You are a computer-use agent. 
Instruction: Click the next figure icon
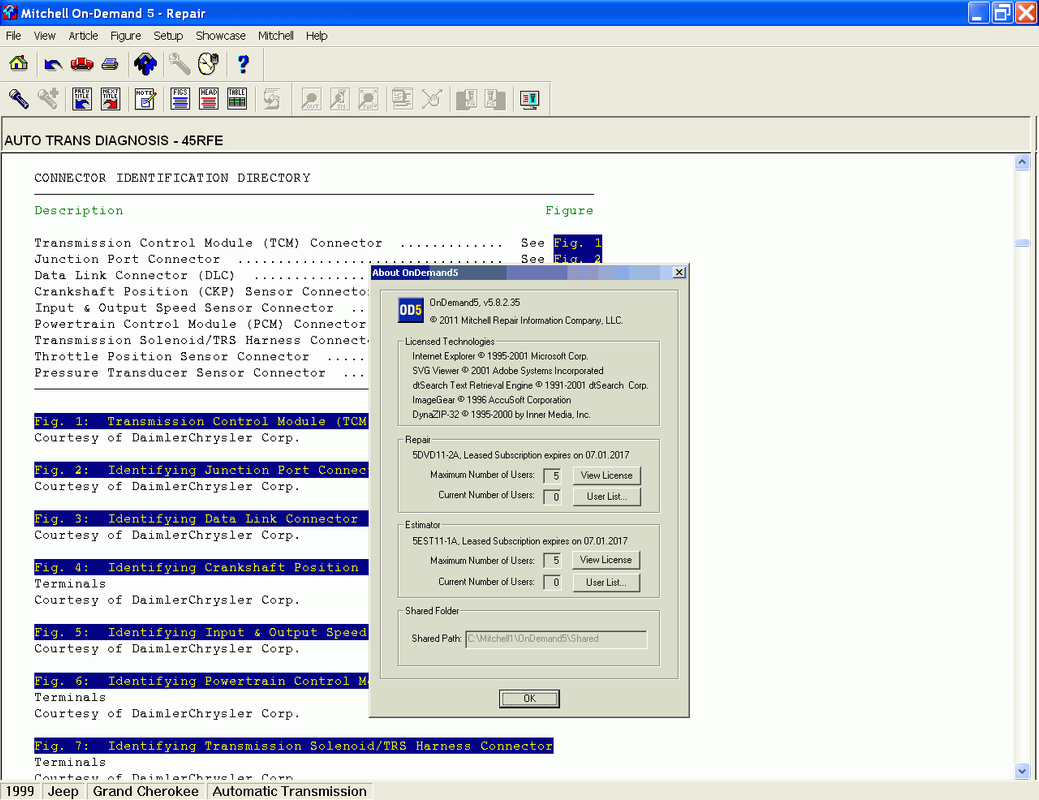tap(495, 99)
